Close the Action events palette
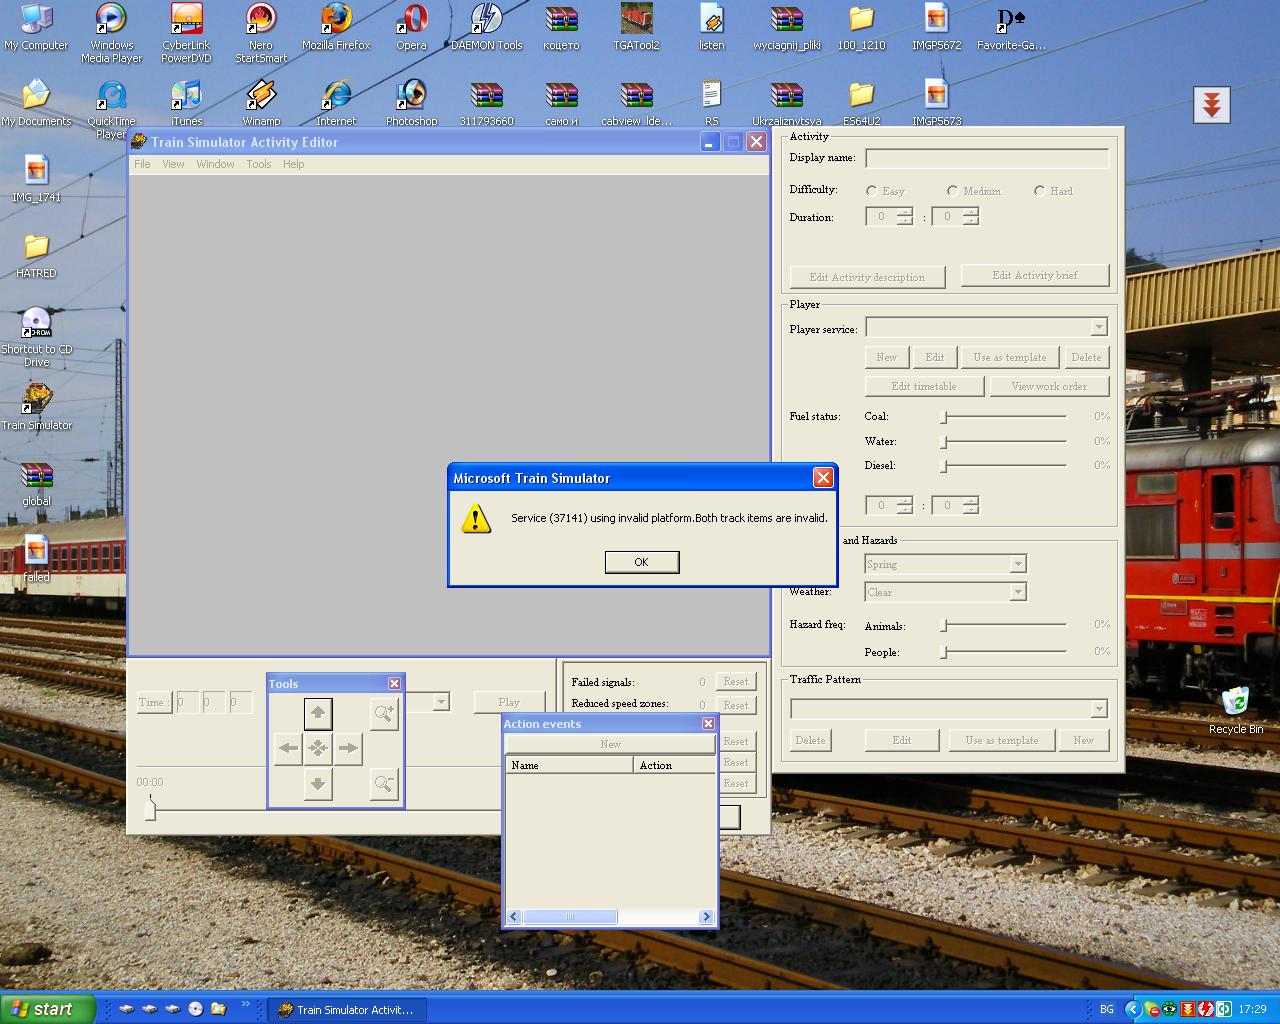 point(708,723)
